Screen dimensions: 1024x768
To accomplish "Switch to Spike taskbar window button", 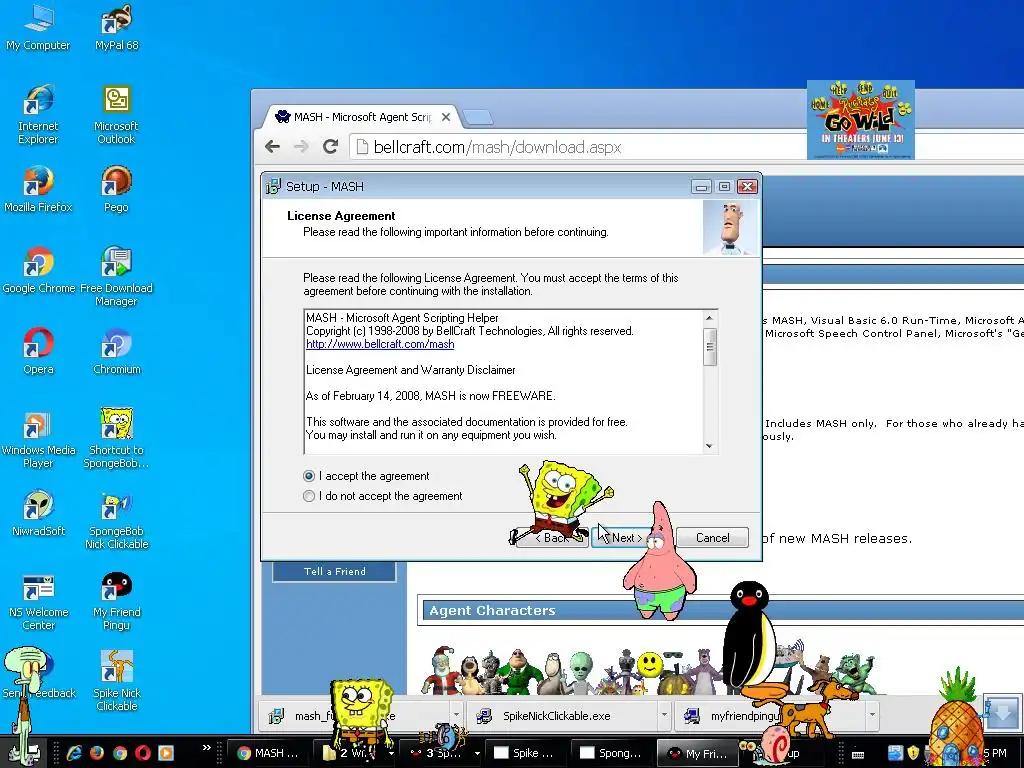I will point(526,753).
